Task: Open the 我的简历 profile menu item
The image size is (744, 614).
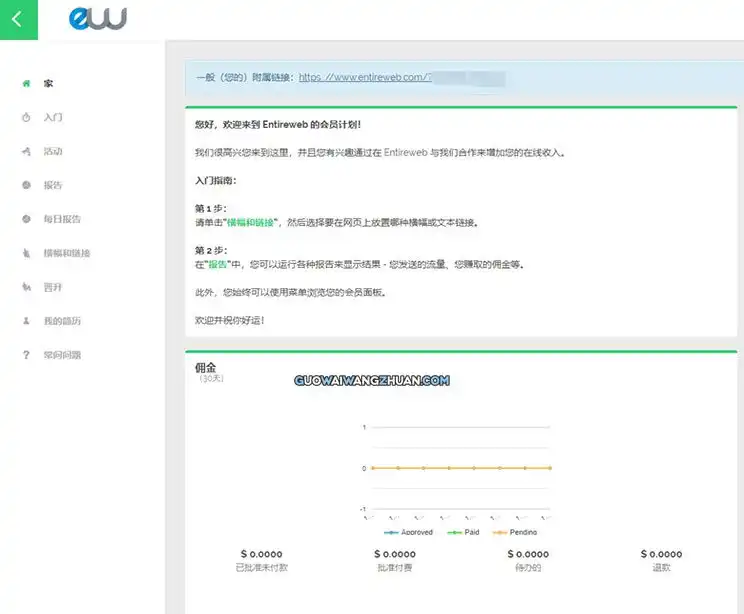Action: click(62, 321)
